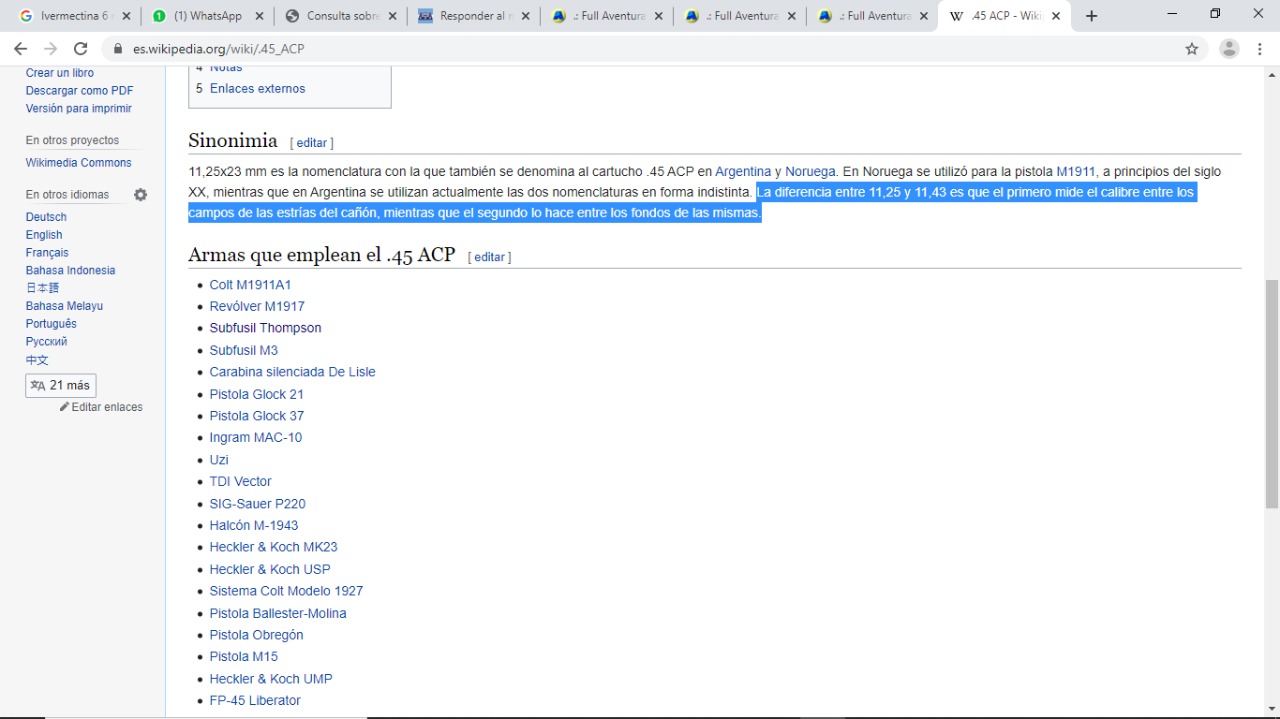Viewport: 1280px width, 719px height.
Task: Open Pistola Glock 21 article
Action: tap(256, 395)
